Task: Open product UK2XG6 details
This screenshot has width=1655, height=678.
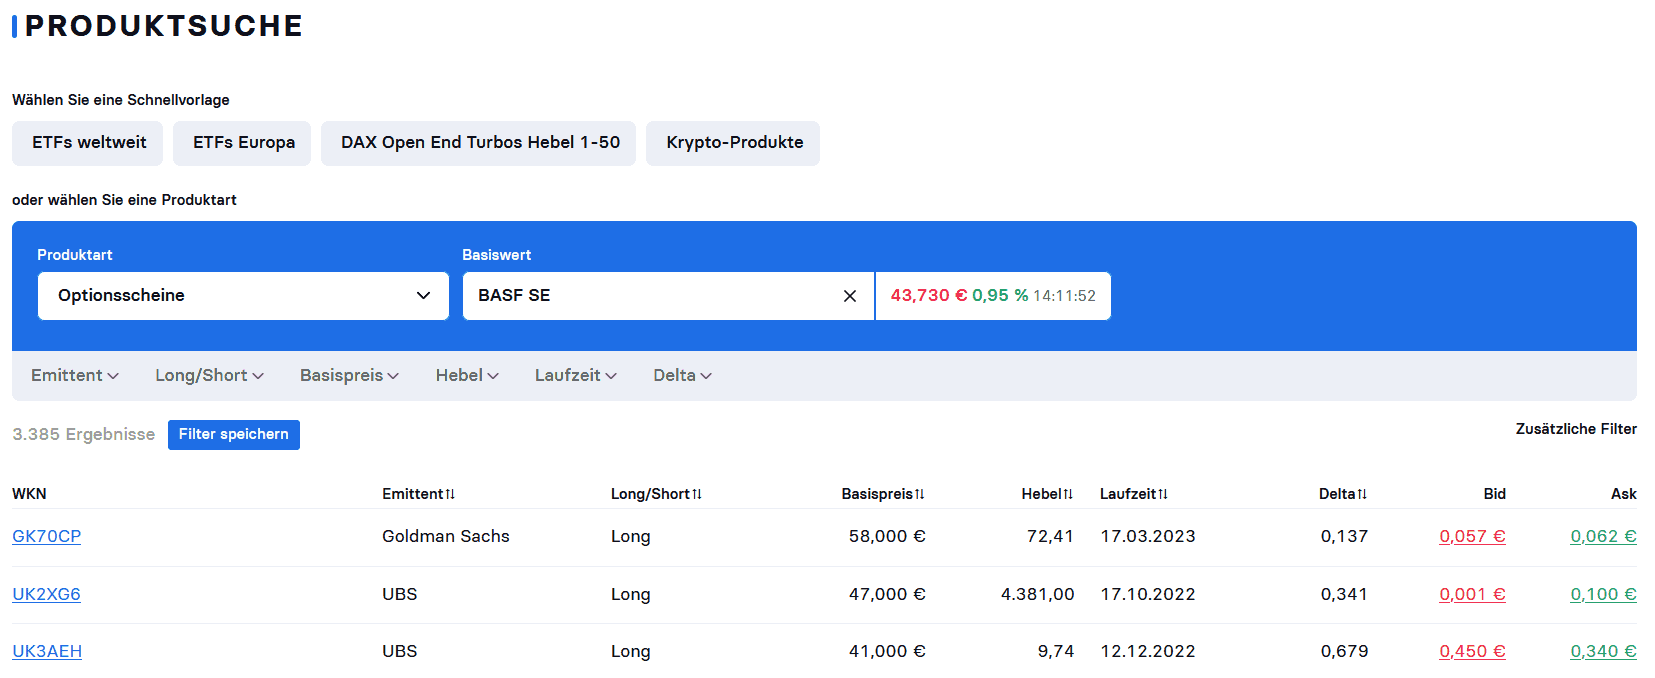Action: 46,595
